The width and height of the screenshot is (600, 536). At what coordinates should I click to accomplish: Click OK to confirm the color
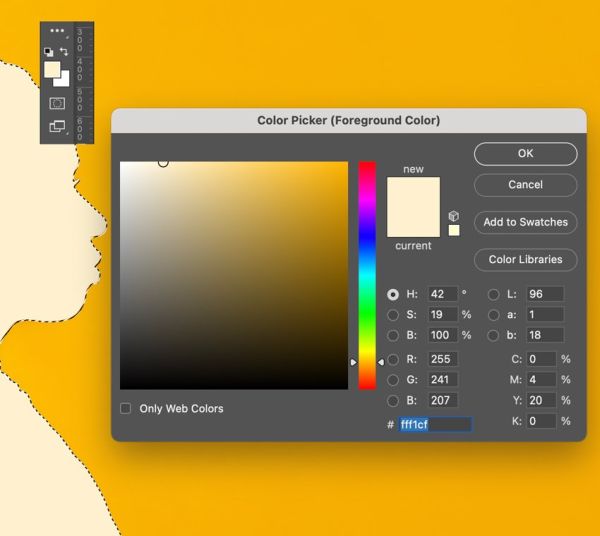pyautogui.click(x=525, y=154)
